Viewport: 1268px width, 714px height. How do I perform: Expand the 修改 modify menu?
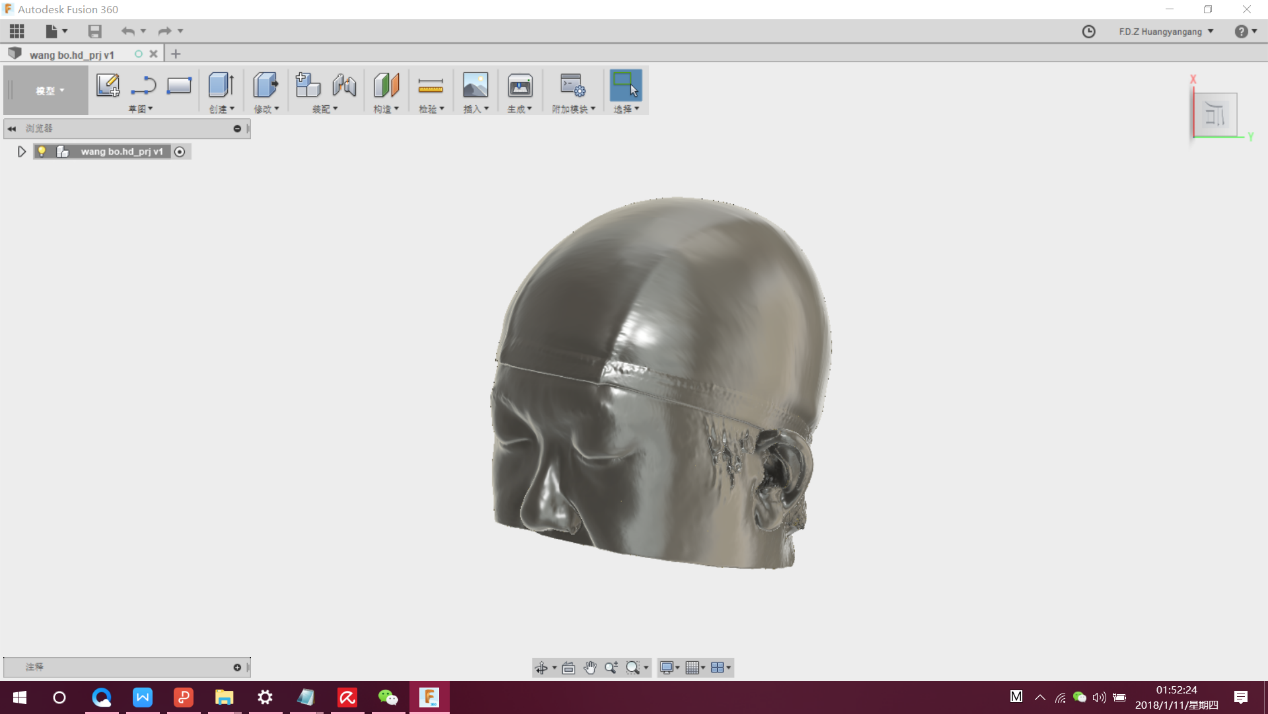(267, 108)
